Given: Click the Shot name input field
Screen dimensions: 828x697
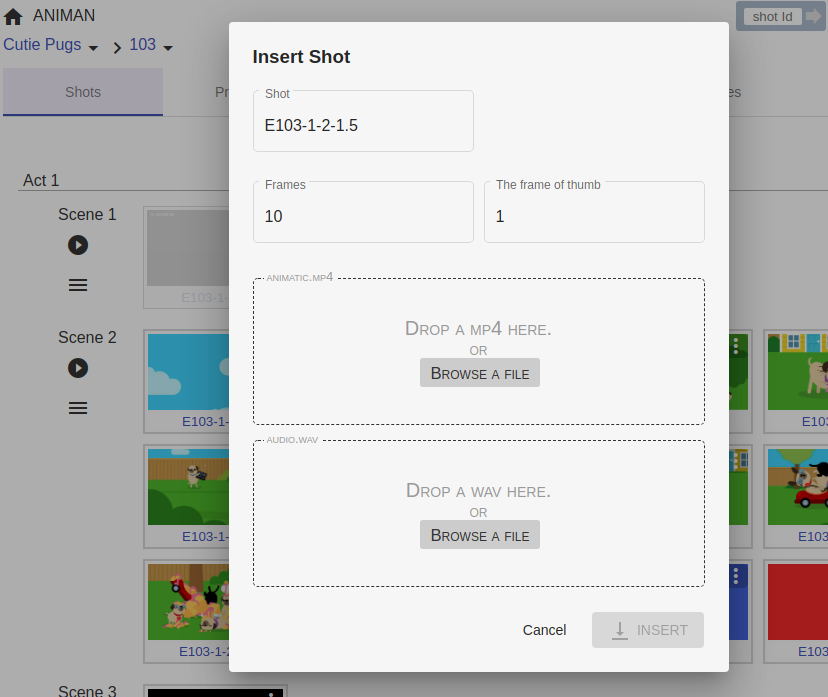Looking at the screenshot, I should point(363,126).
